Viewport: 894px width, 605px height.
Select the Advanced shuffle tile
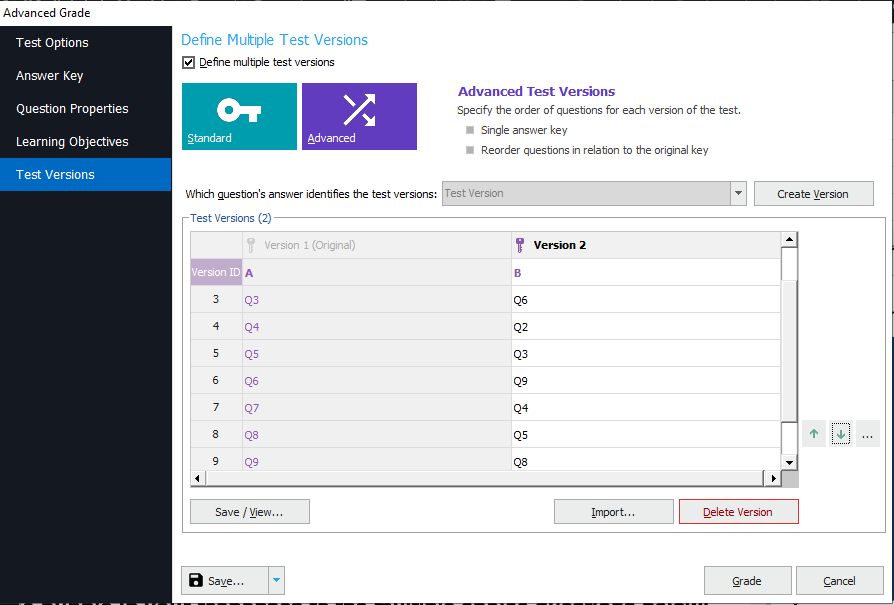point(359,116)
